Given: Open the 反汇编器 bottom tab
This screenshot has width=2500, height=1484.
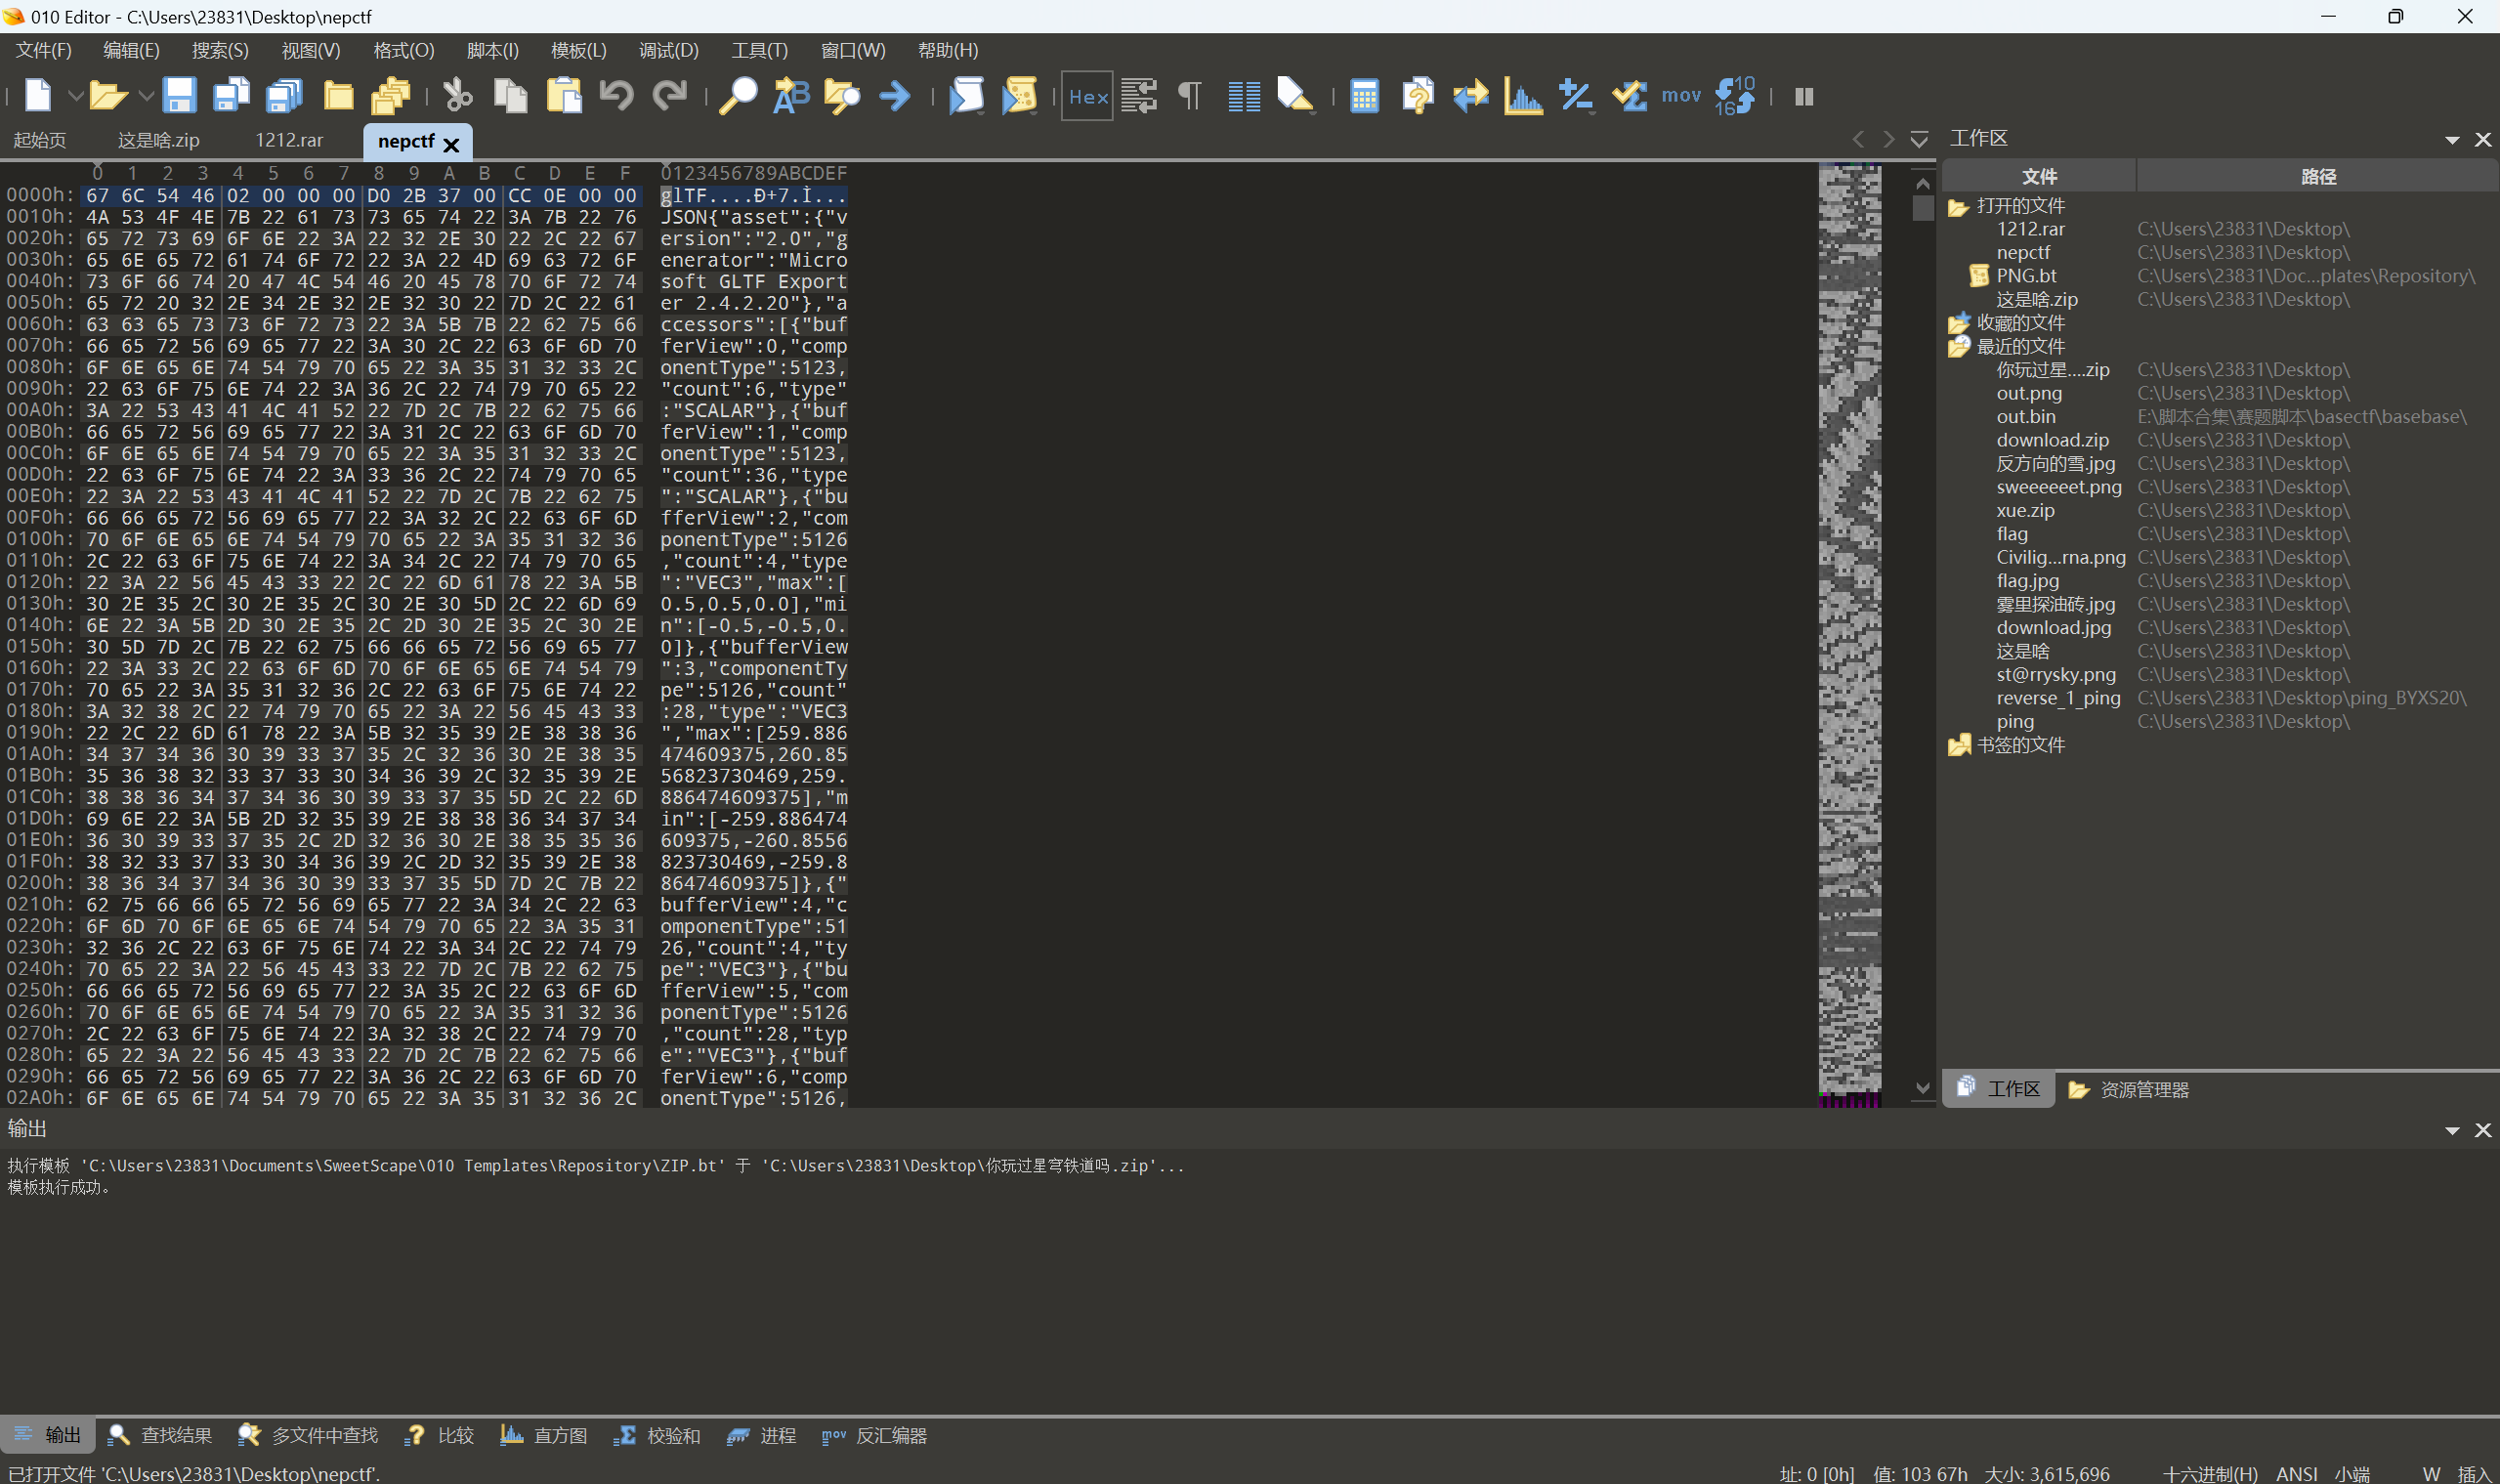Looking at the screenshot, I should pyautogui.click(x=875, y=1436).
